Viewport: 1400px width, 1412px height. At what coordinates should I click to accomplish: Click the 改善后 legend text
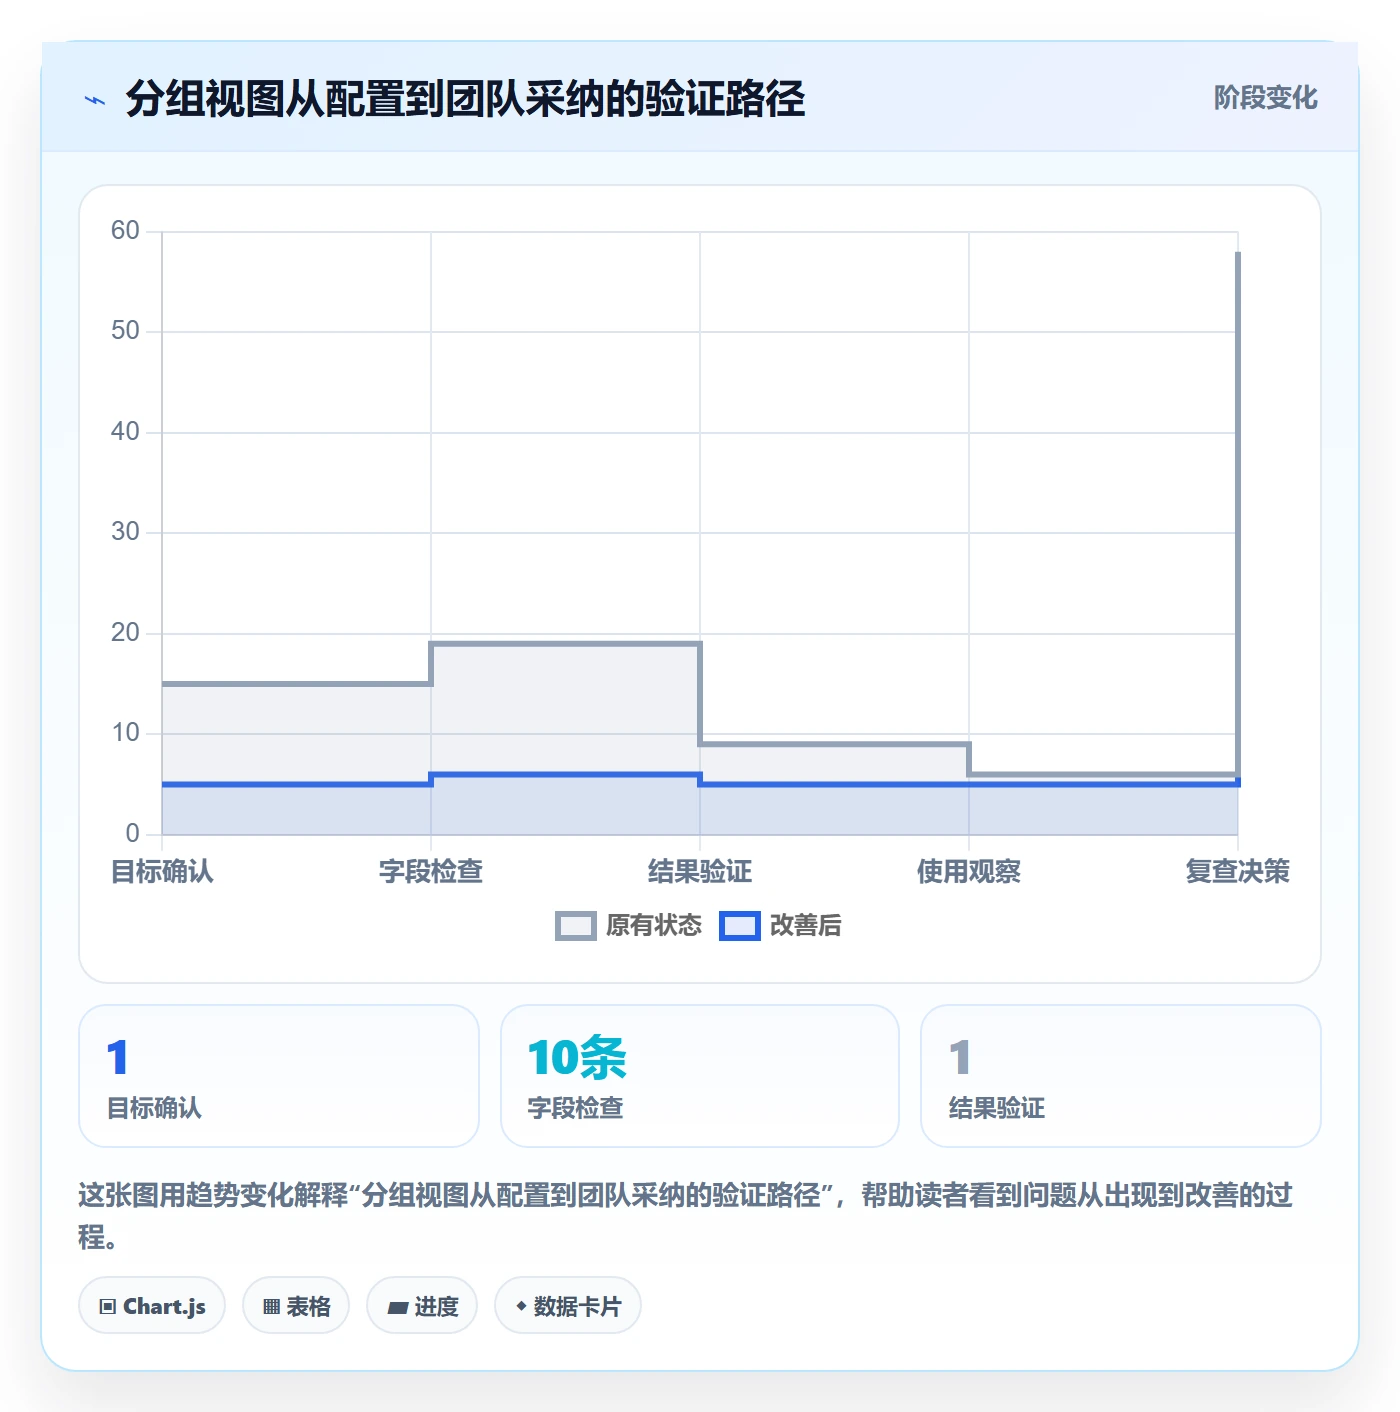coord(805,926)
